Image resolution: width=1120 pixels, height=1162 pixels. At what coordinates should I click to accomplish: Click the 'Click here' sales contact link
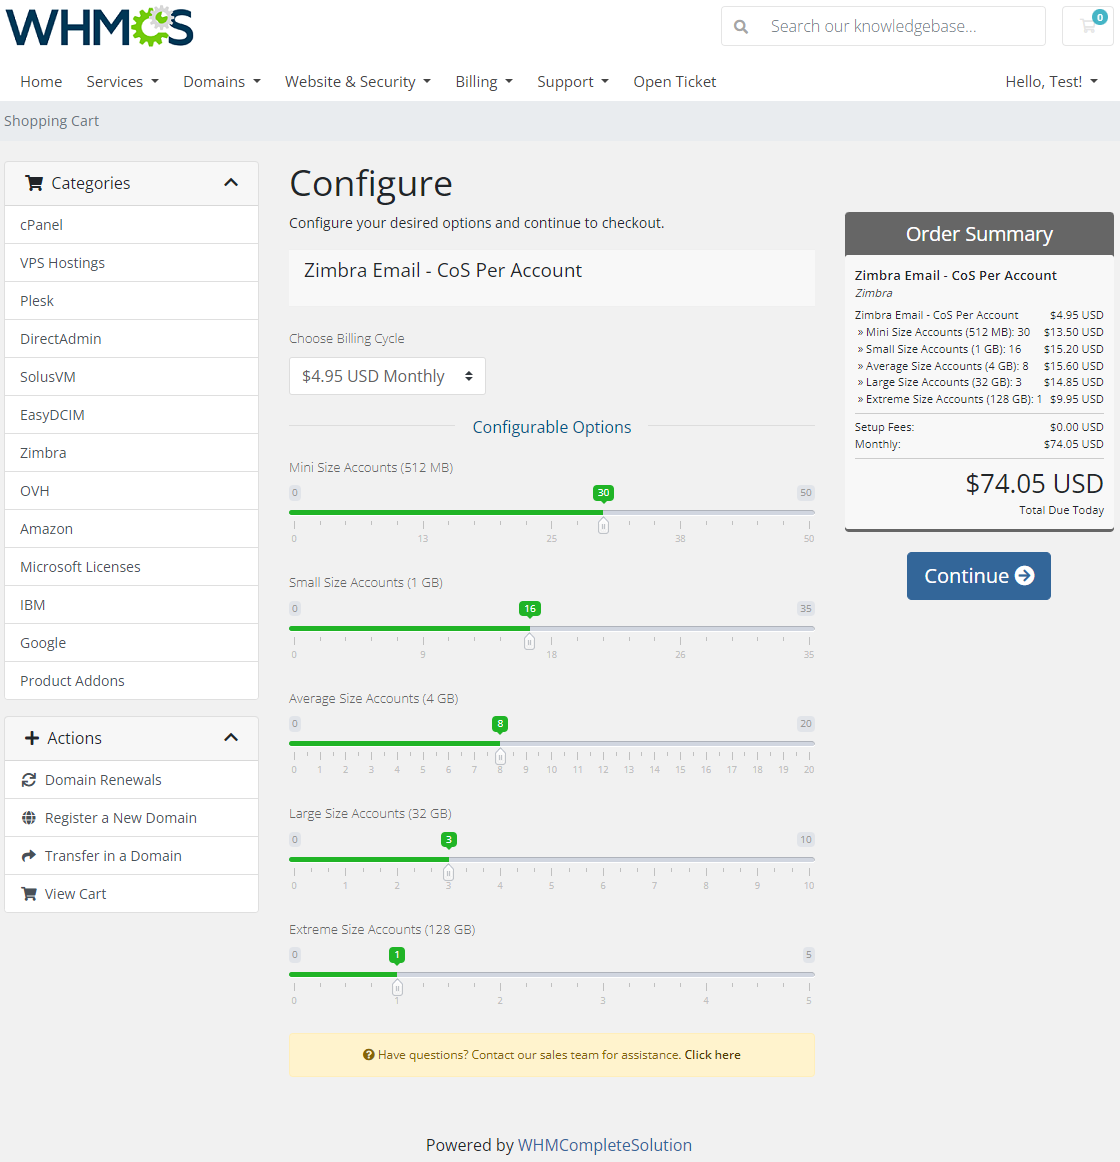coord(712,1055)
